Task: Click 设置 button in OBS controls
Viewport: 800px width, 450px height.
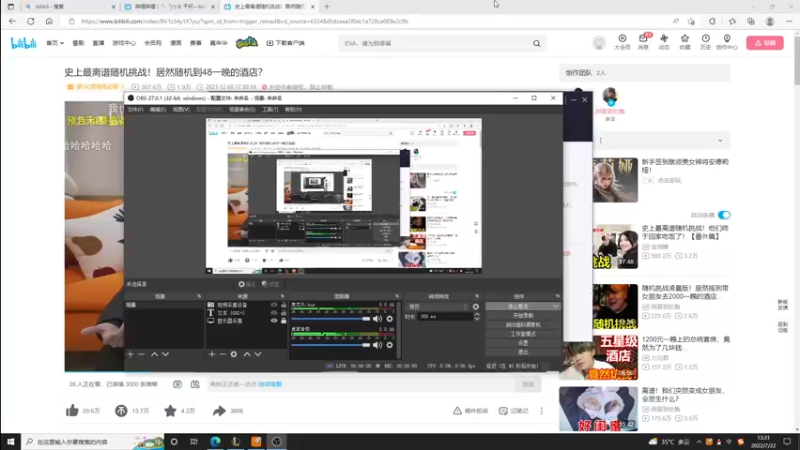Action: coord(522,343)
